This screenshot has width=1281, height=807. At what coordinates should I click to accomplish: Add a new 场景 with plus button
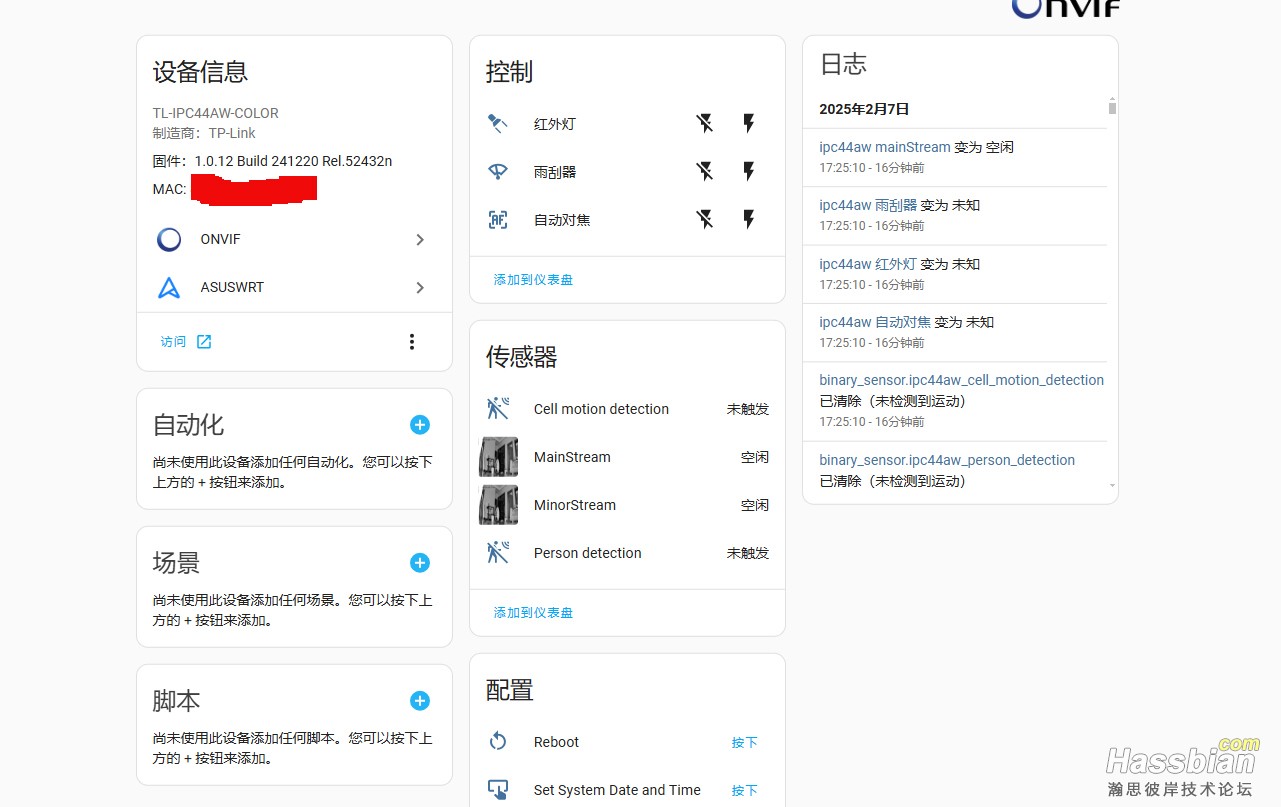[420, 563]
